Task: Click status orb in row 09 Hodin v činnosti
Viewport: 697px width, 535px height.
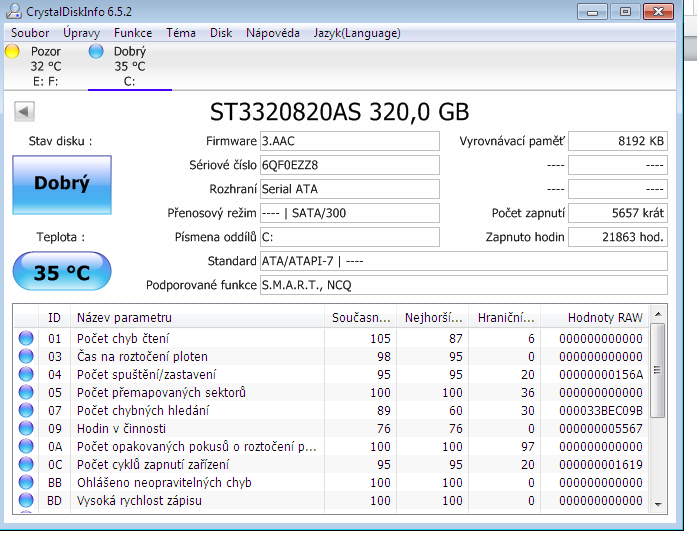Action: (x=26, y=428)
